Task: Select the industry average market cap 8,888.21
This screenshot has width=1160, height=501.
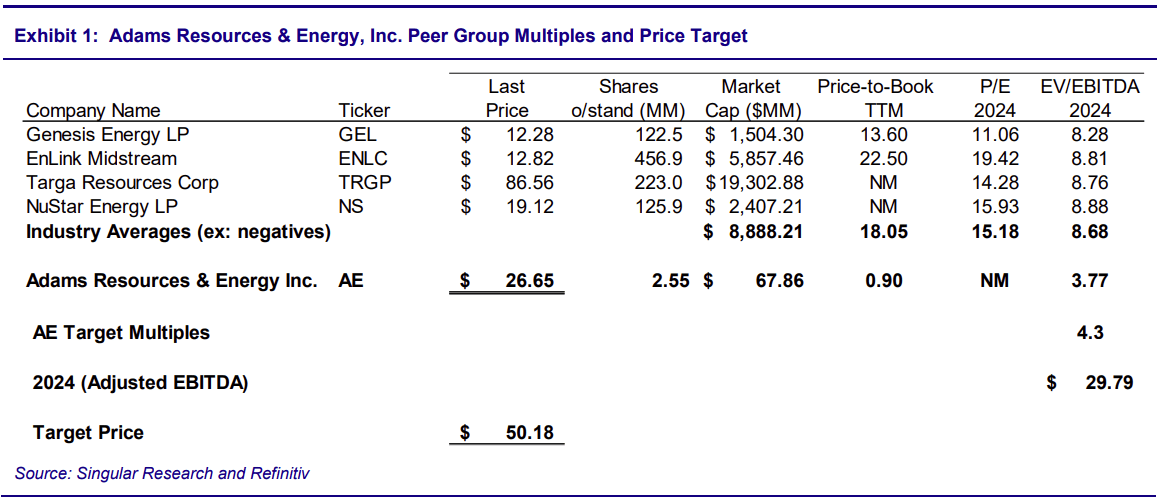Action: click(x=762, y=232)
